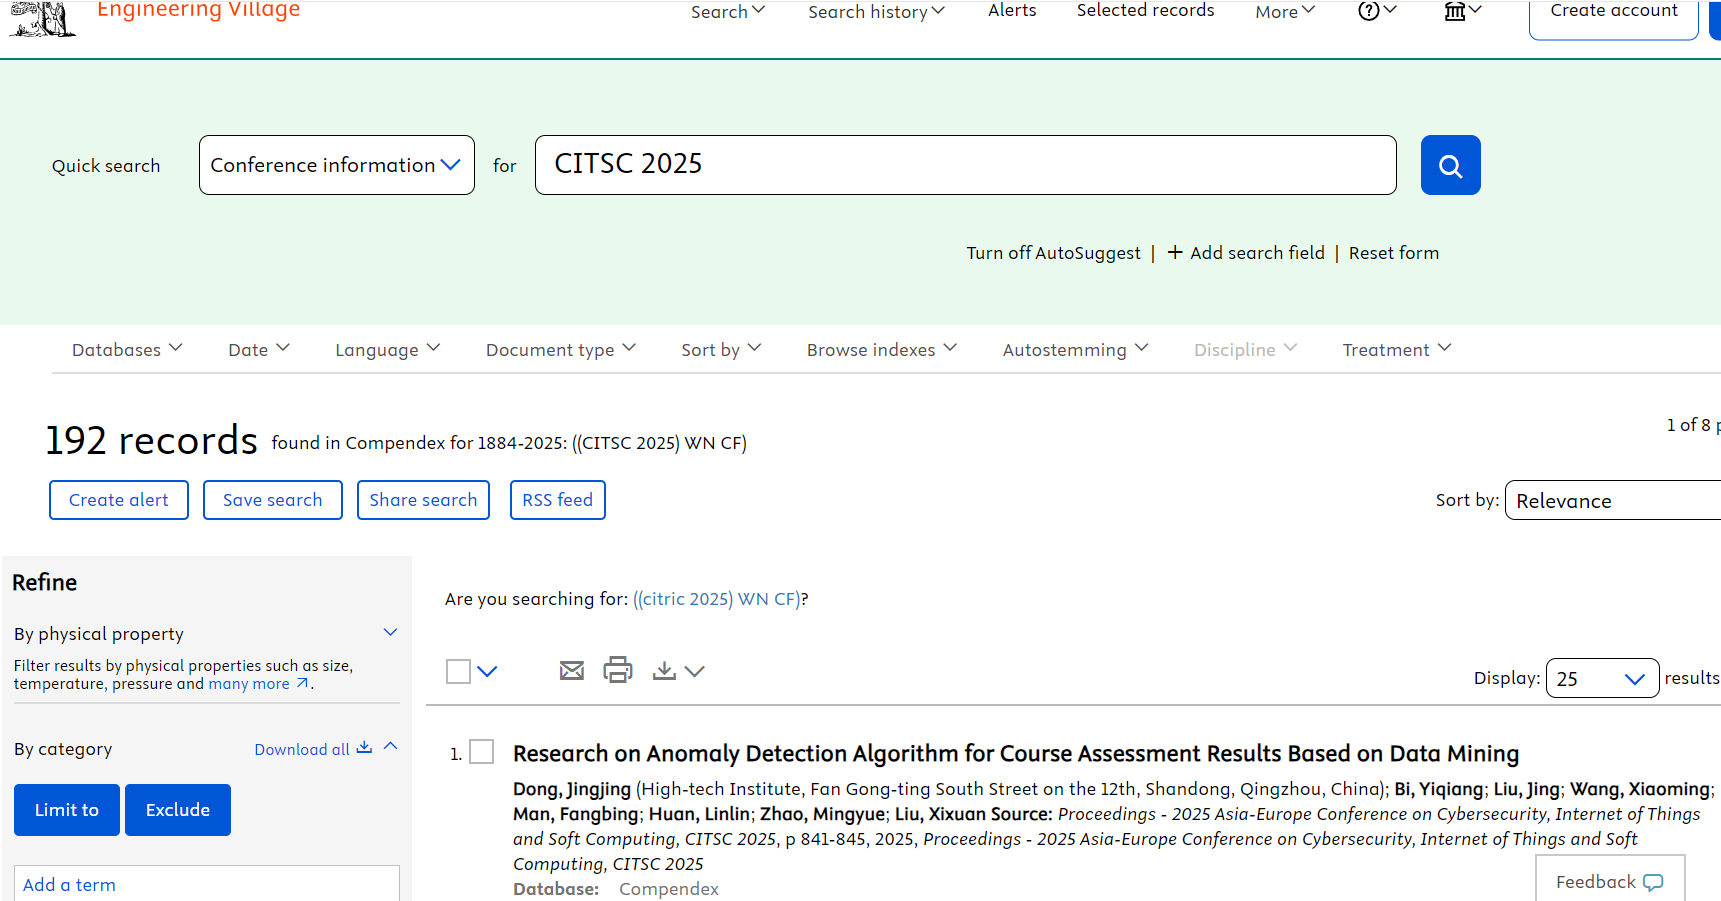Click the Engineering Village tree logo
The width and height of the screenshot is (1721, 901).
[43, 18]
